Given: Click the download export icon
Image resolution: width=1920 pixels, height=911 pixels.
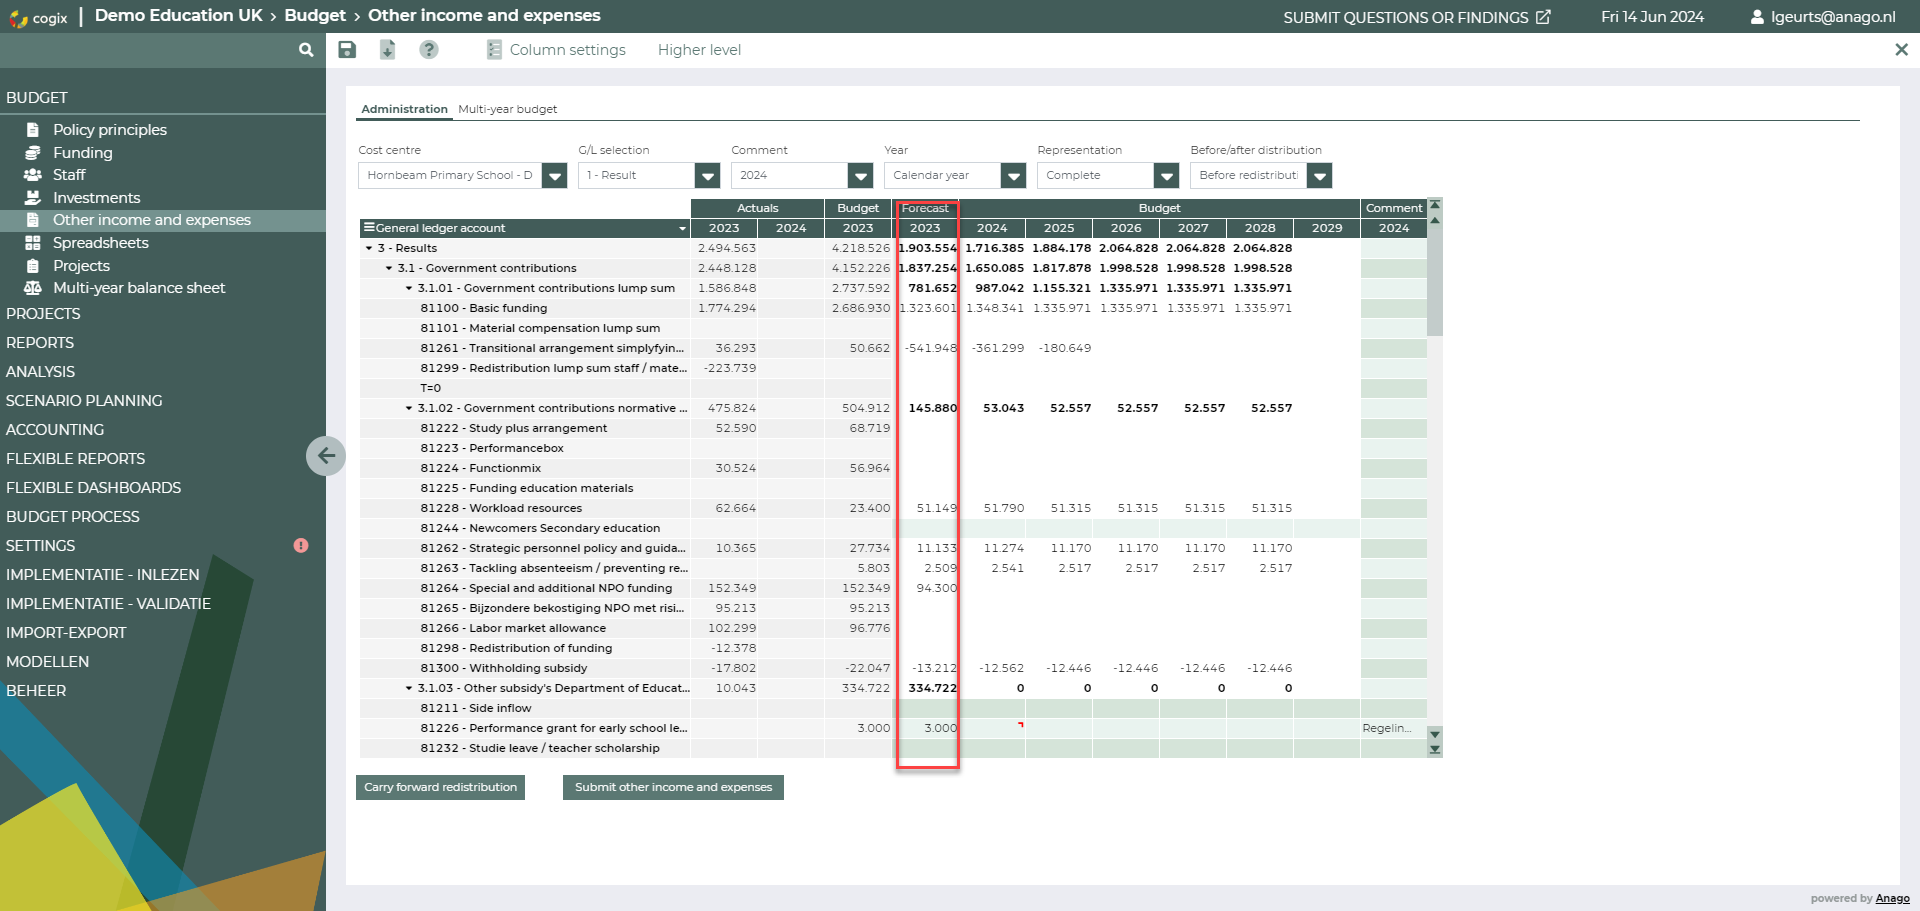Looking at the screenshot, I should (x=388, y=50).
